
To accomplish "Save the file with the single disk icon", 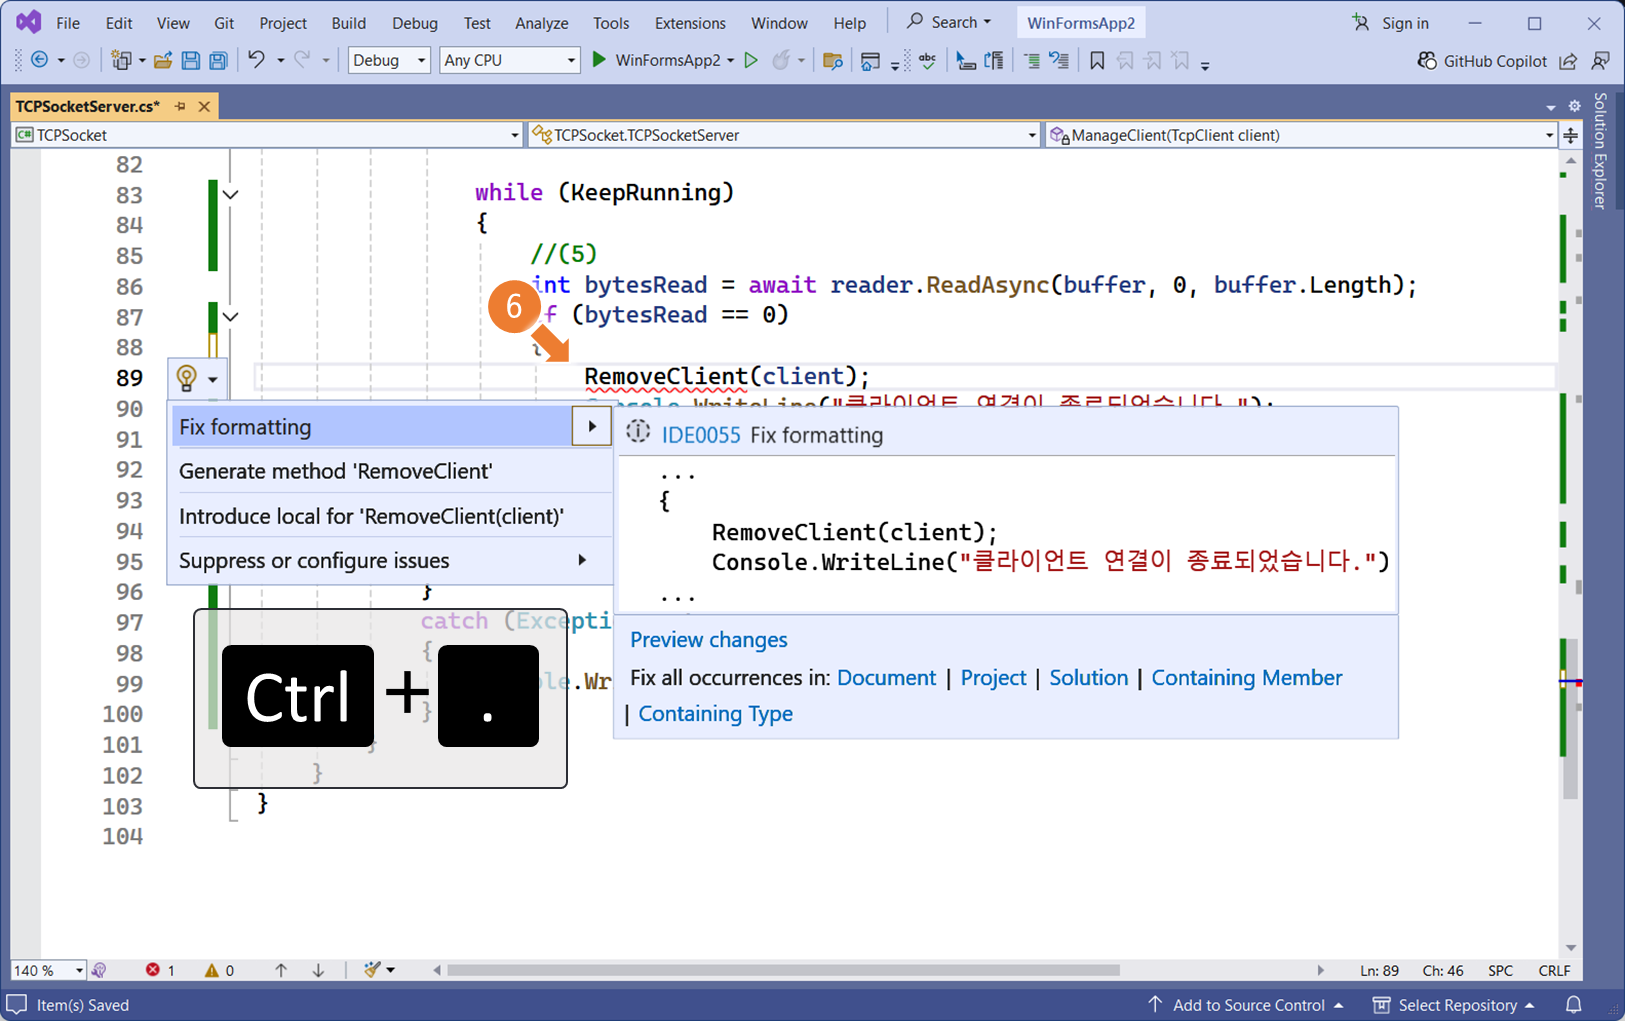I will coord(190,60).
